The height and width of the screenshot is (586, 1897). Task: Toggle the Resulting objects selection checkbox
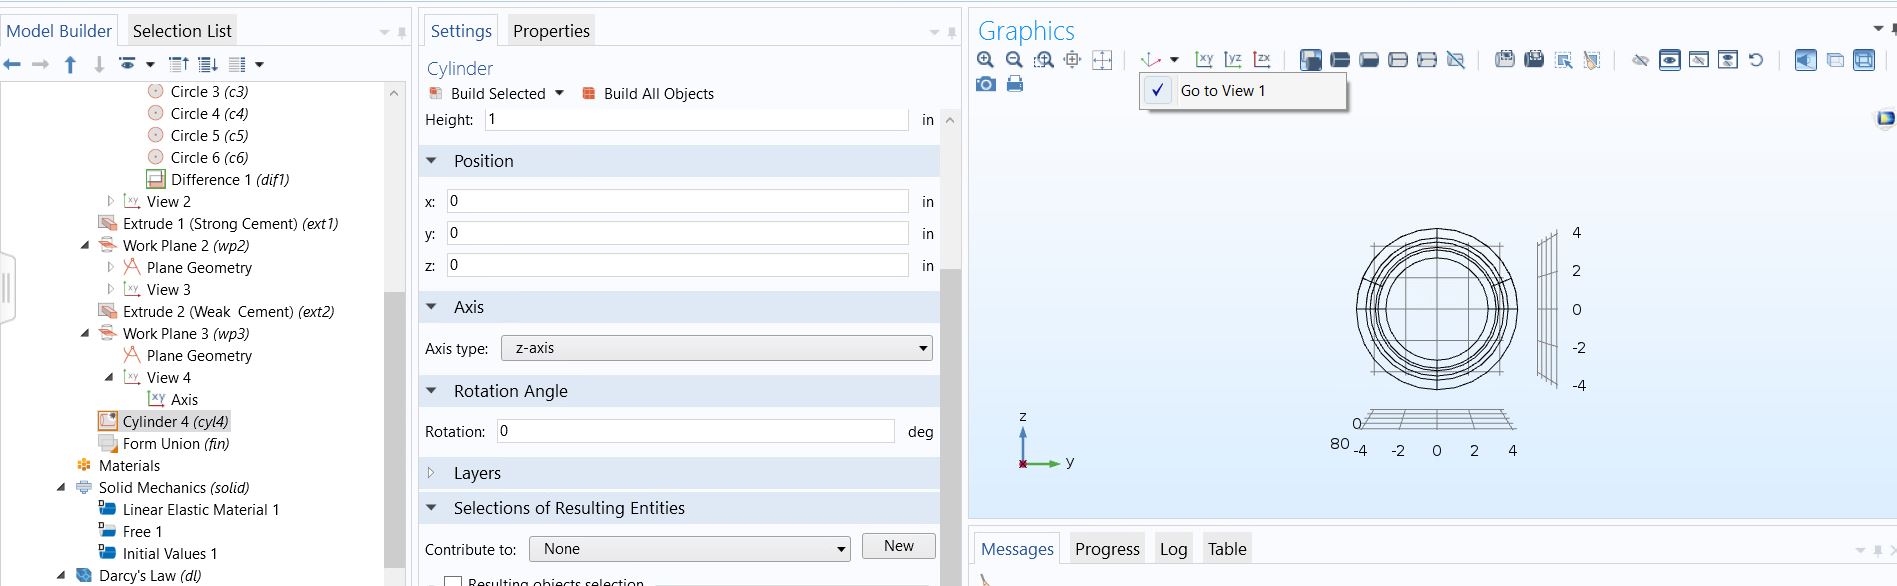click(454, 581)
